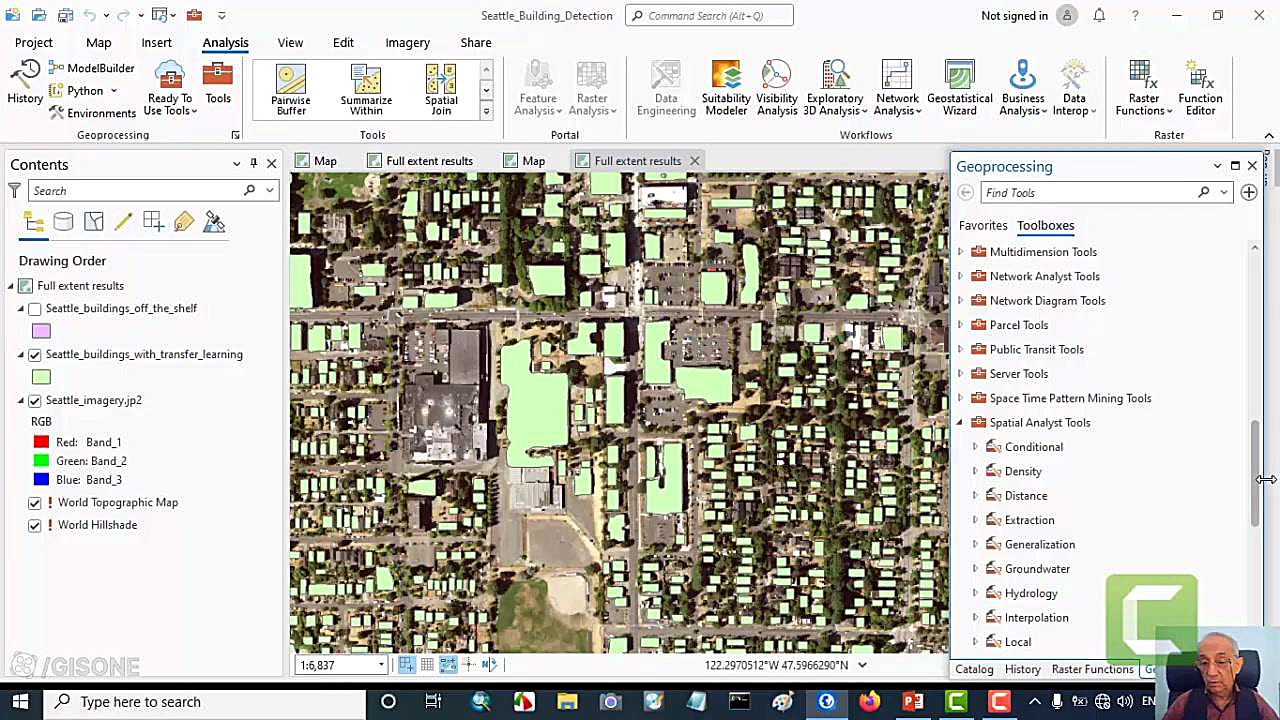Open the Project tab
Viewport: 1280px width, 720px height.
(x=33, y=43)
